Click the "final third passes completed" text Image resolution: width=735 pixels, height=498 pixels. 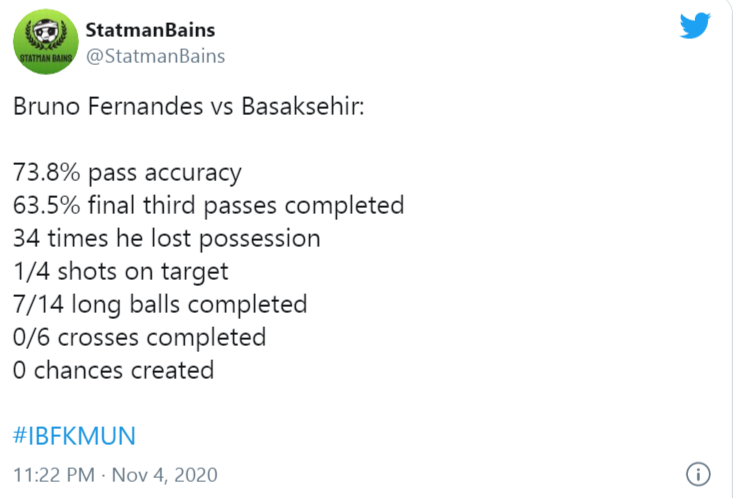[x=245, y=206]
